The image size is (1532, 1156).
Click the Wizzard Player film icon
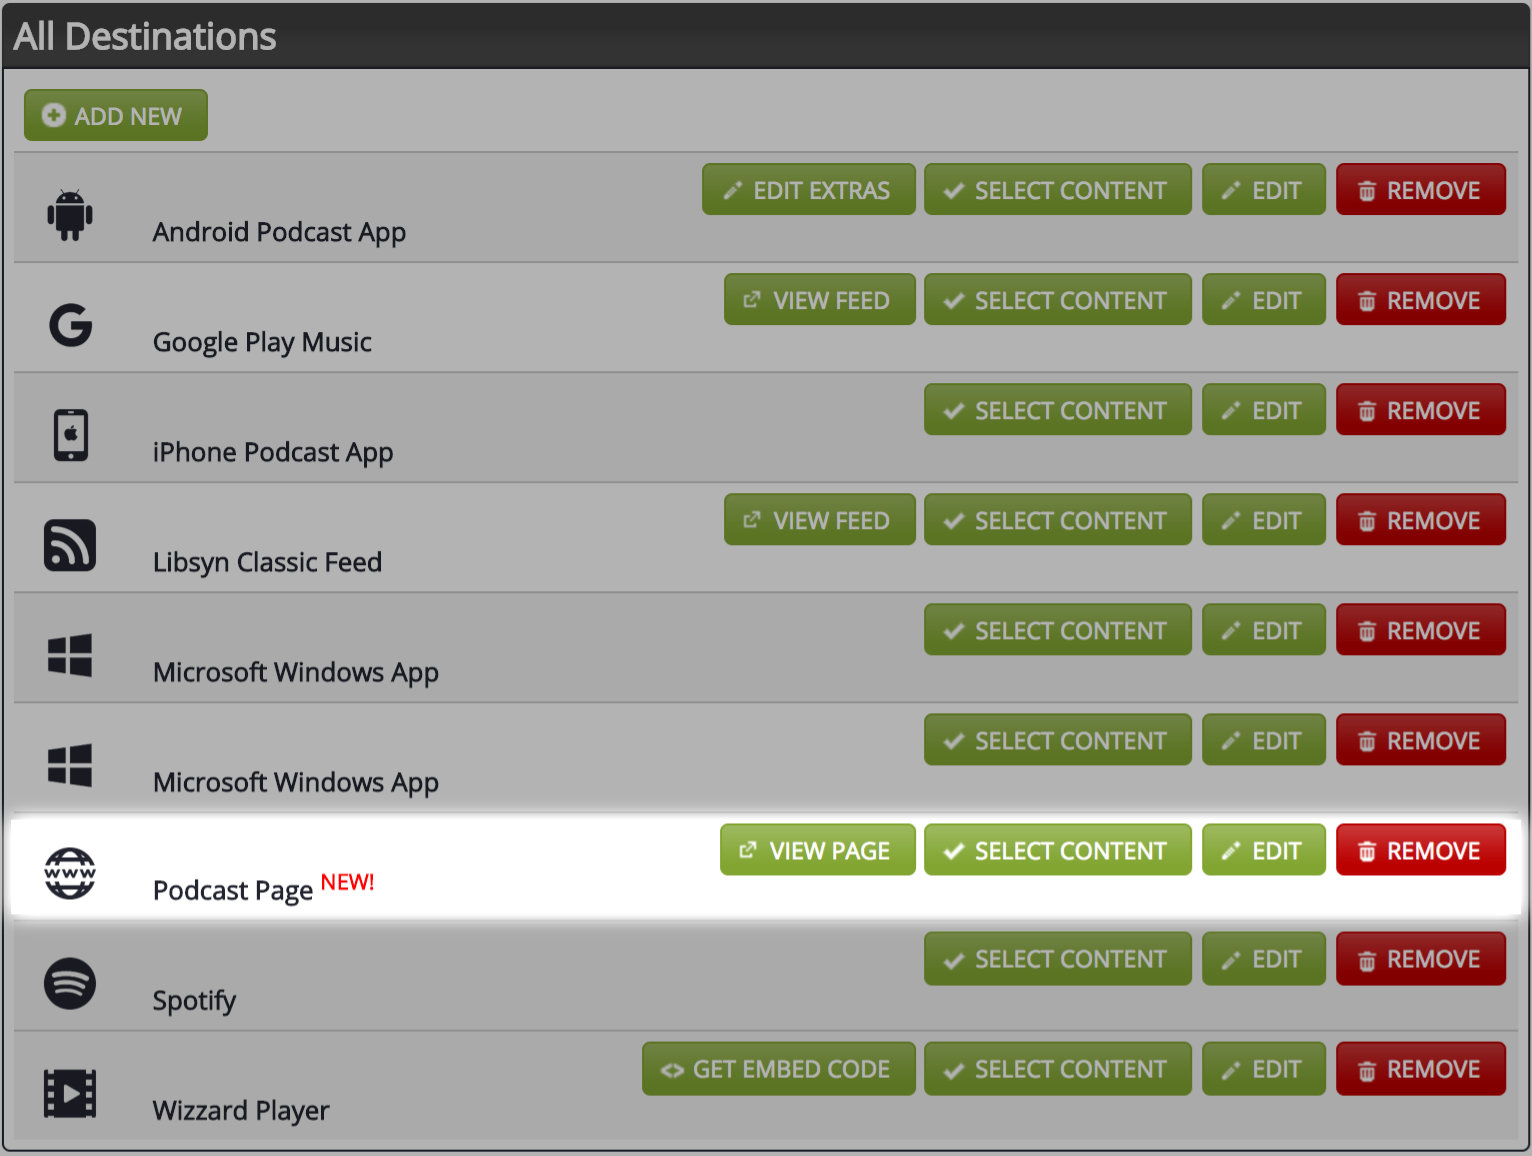[x=70, y=1093]
